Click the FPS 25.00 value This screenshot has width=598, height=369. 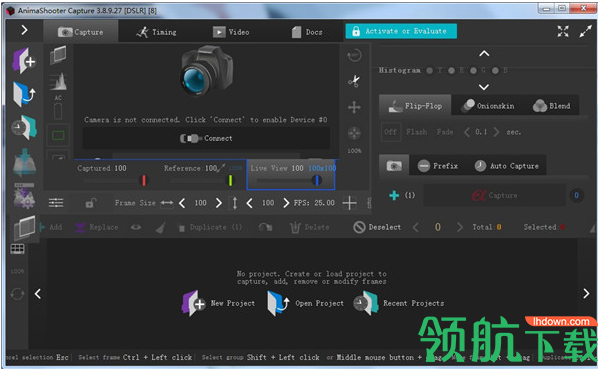[324, 203]
